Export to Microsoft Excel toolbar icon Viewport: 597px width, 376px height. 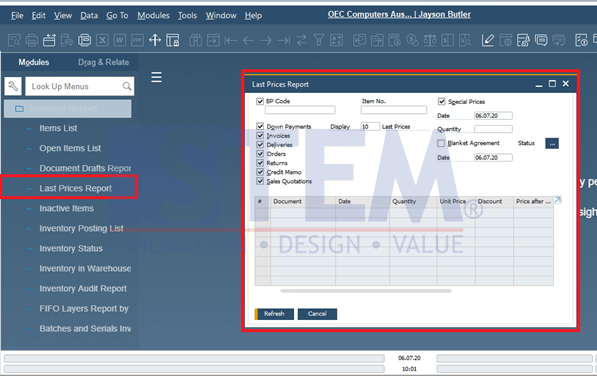pyautogui.click(x=102, y=40)
